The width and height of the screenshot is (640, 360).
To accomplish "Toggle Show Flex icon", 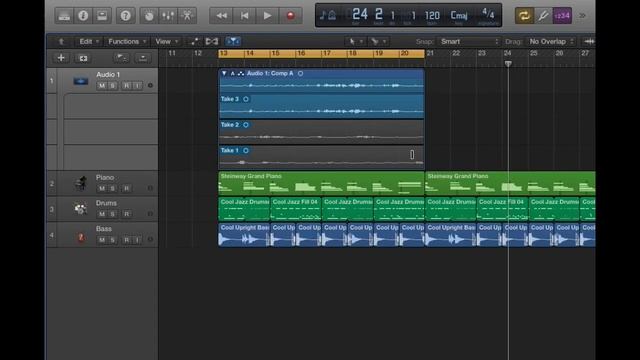I will (x=212, y=41).
